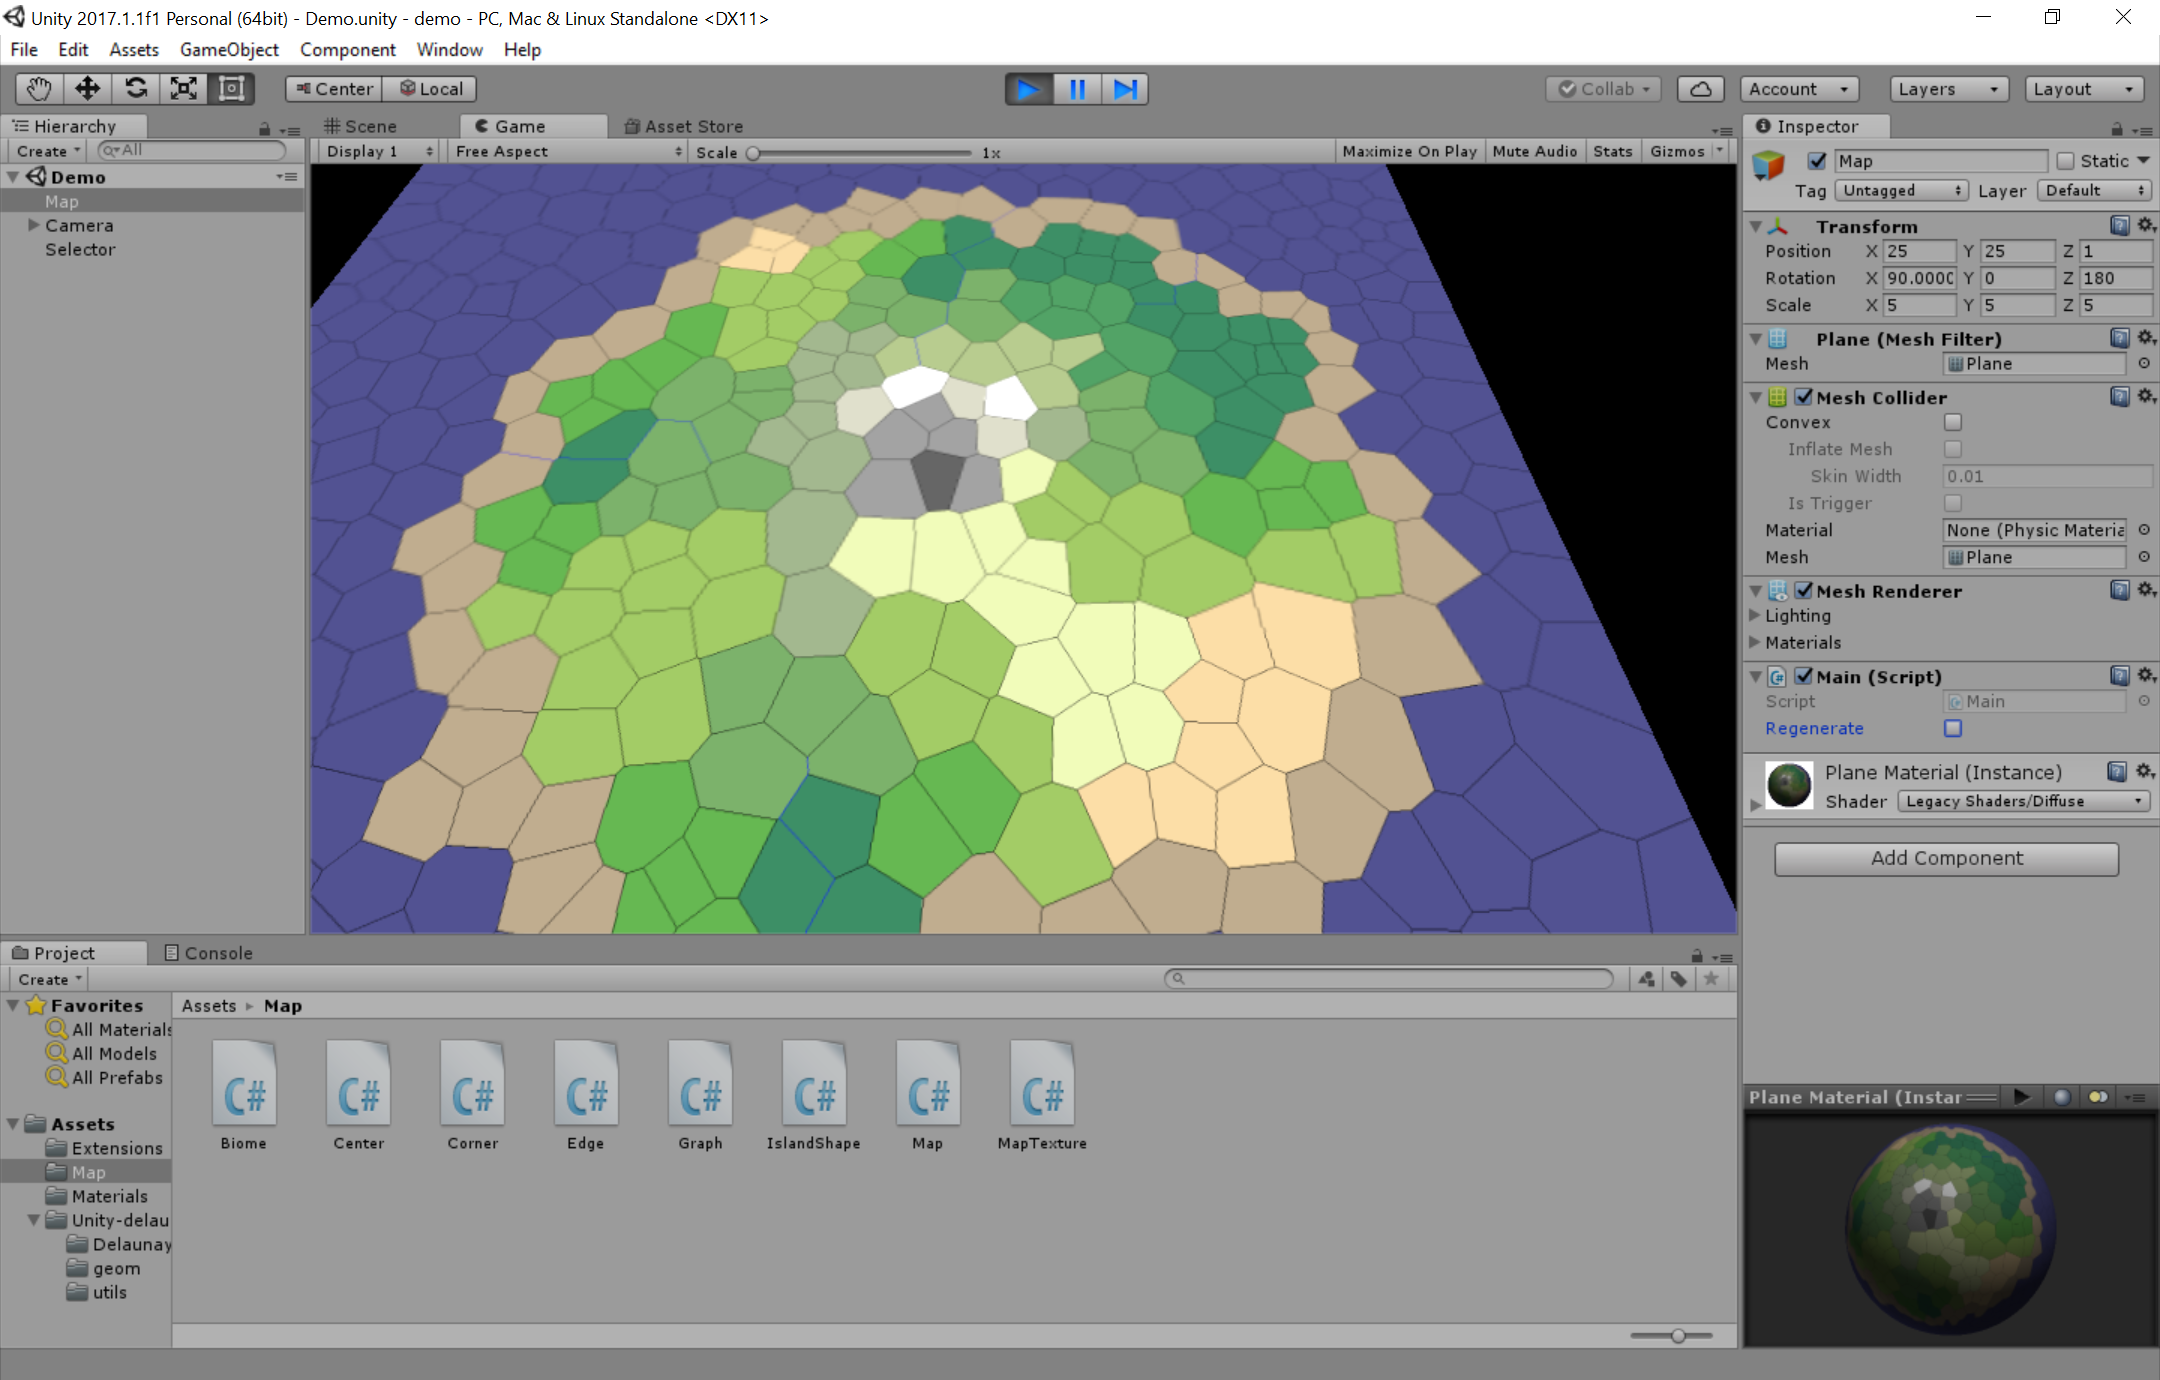Click the Pause button
The height and width of the screenshot is (1380, 2160).
[x=1077, y=89]
